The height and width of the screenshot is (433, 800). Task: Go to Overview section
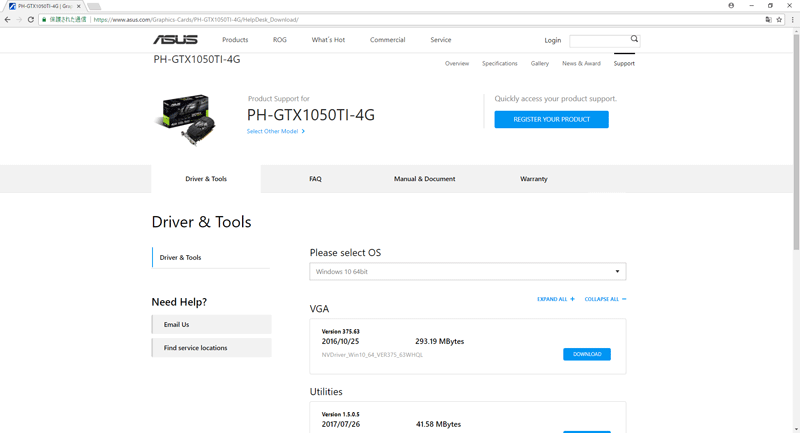pos(457,63)
